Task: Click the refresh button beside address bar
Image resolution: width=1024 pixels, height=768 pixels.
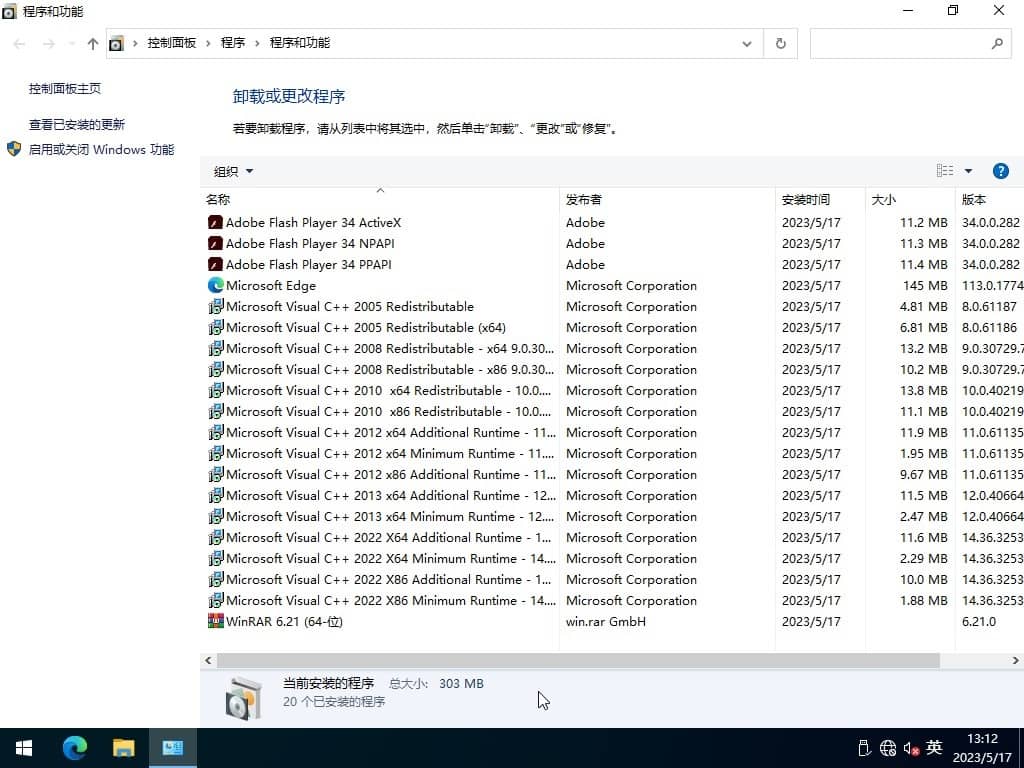Action: 781,43
